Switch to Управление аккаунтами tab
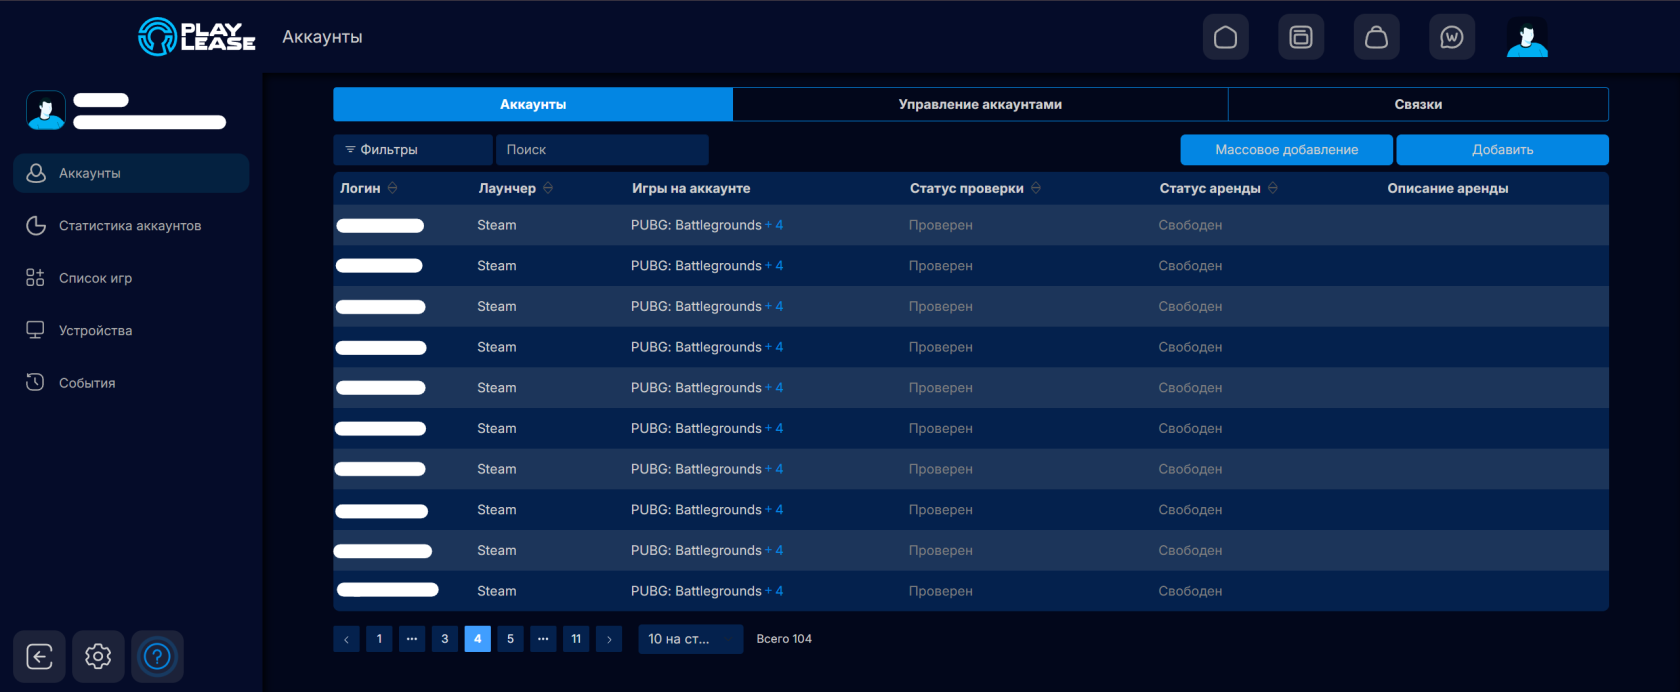The width and height of the screenshot is (1680, 692). click(x=980, y=104)
